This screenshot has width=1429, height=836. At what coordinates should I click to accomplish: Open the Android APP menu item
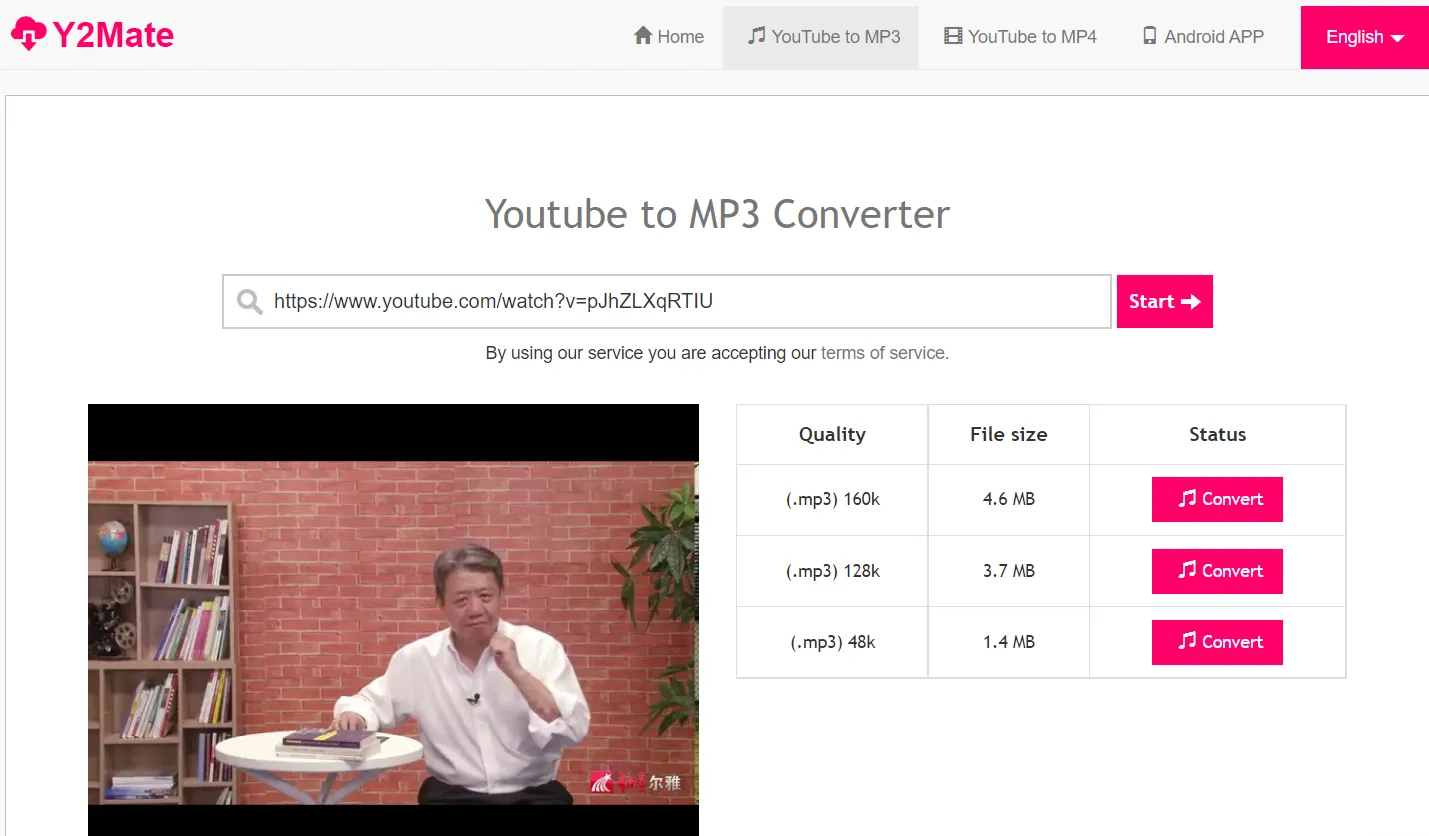tap(1203, 37)
